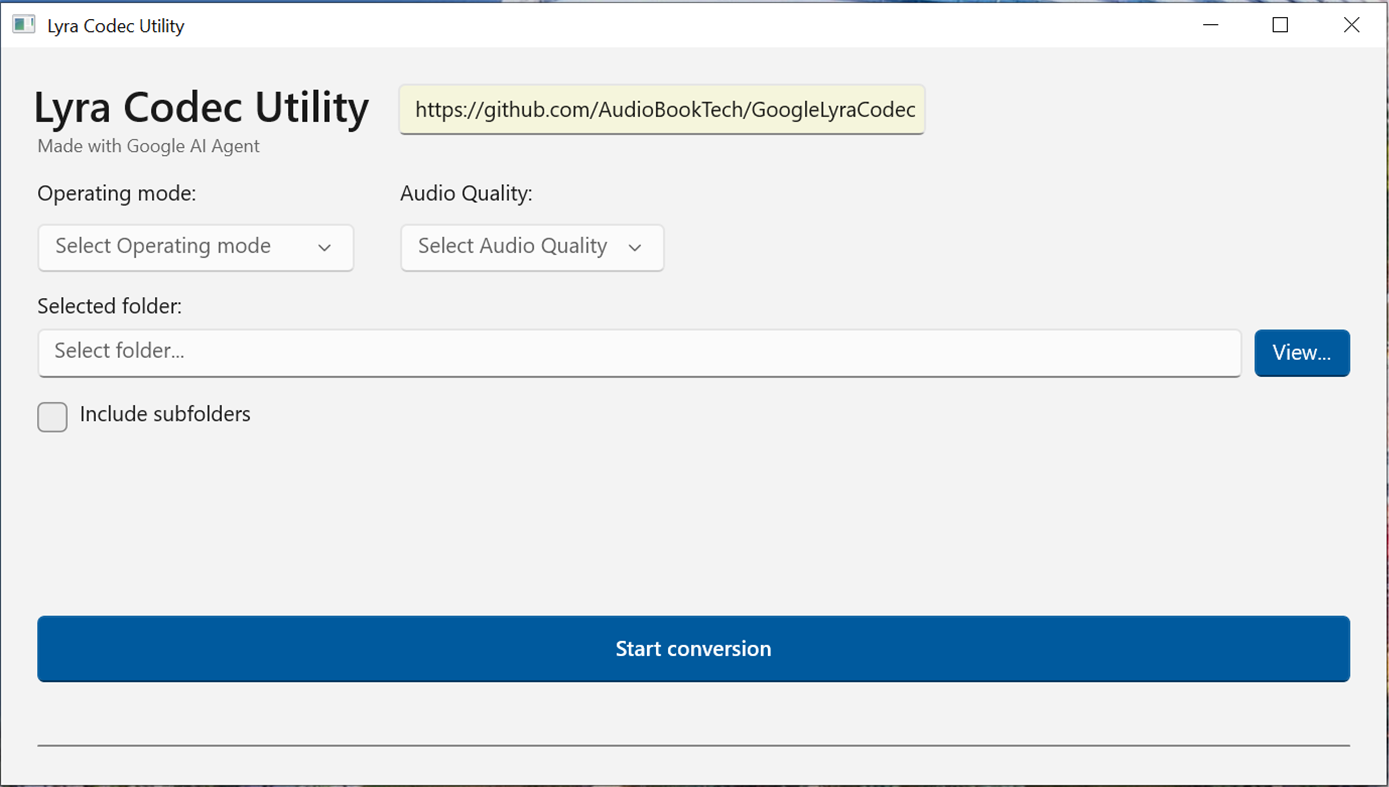Click the View... browse button

[x=1302, y=353]
